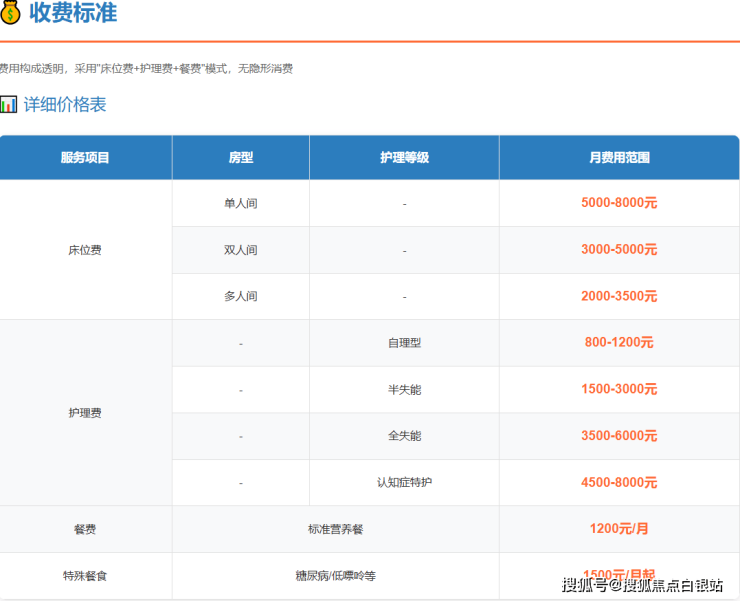Click the 床位费 row label
This screenshot has height=601, width=740.
coord(85,250)
